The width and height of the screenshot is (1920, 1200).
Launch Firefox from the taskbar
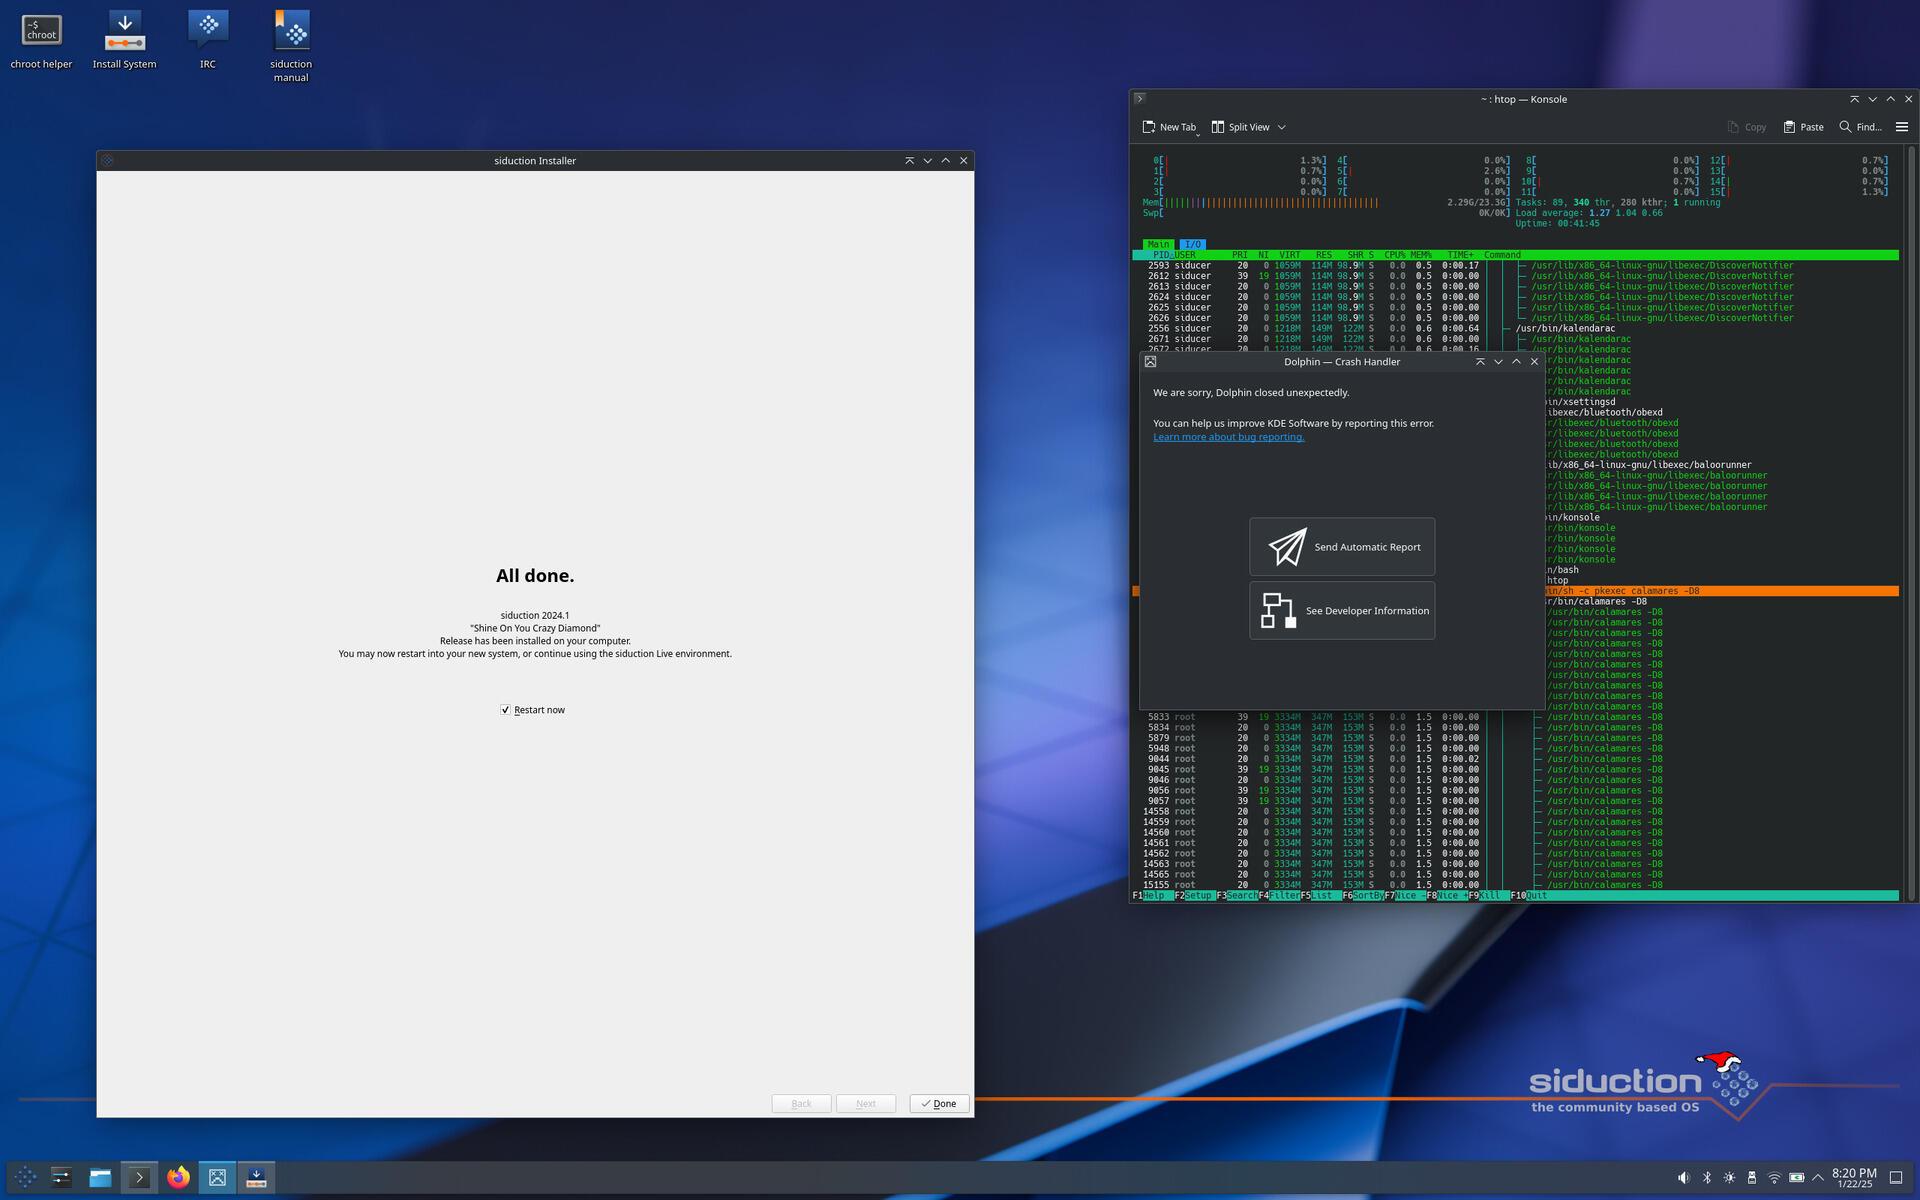(x=178, y=1178)
